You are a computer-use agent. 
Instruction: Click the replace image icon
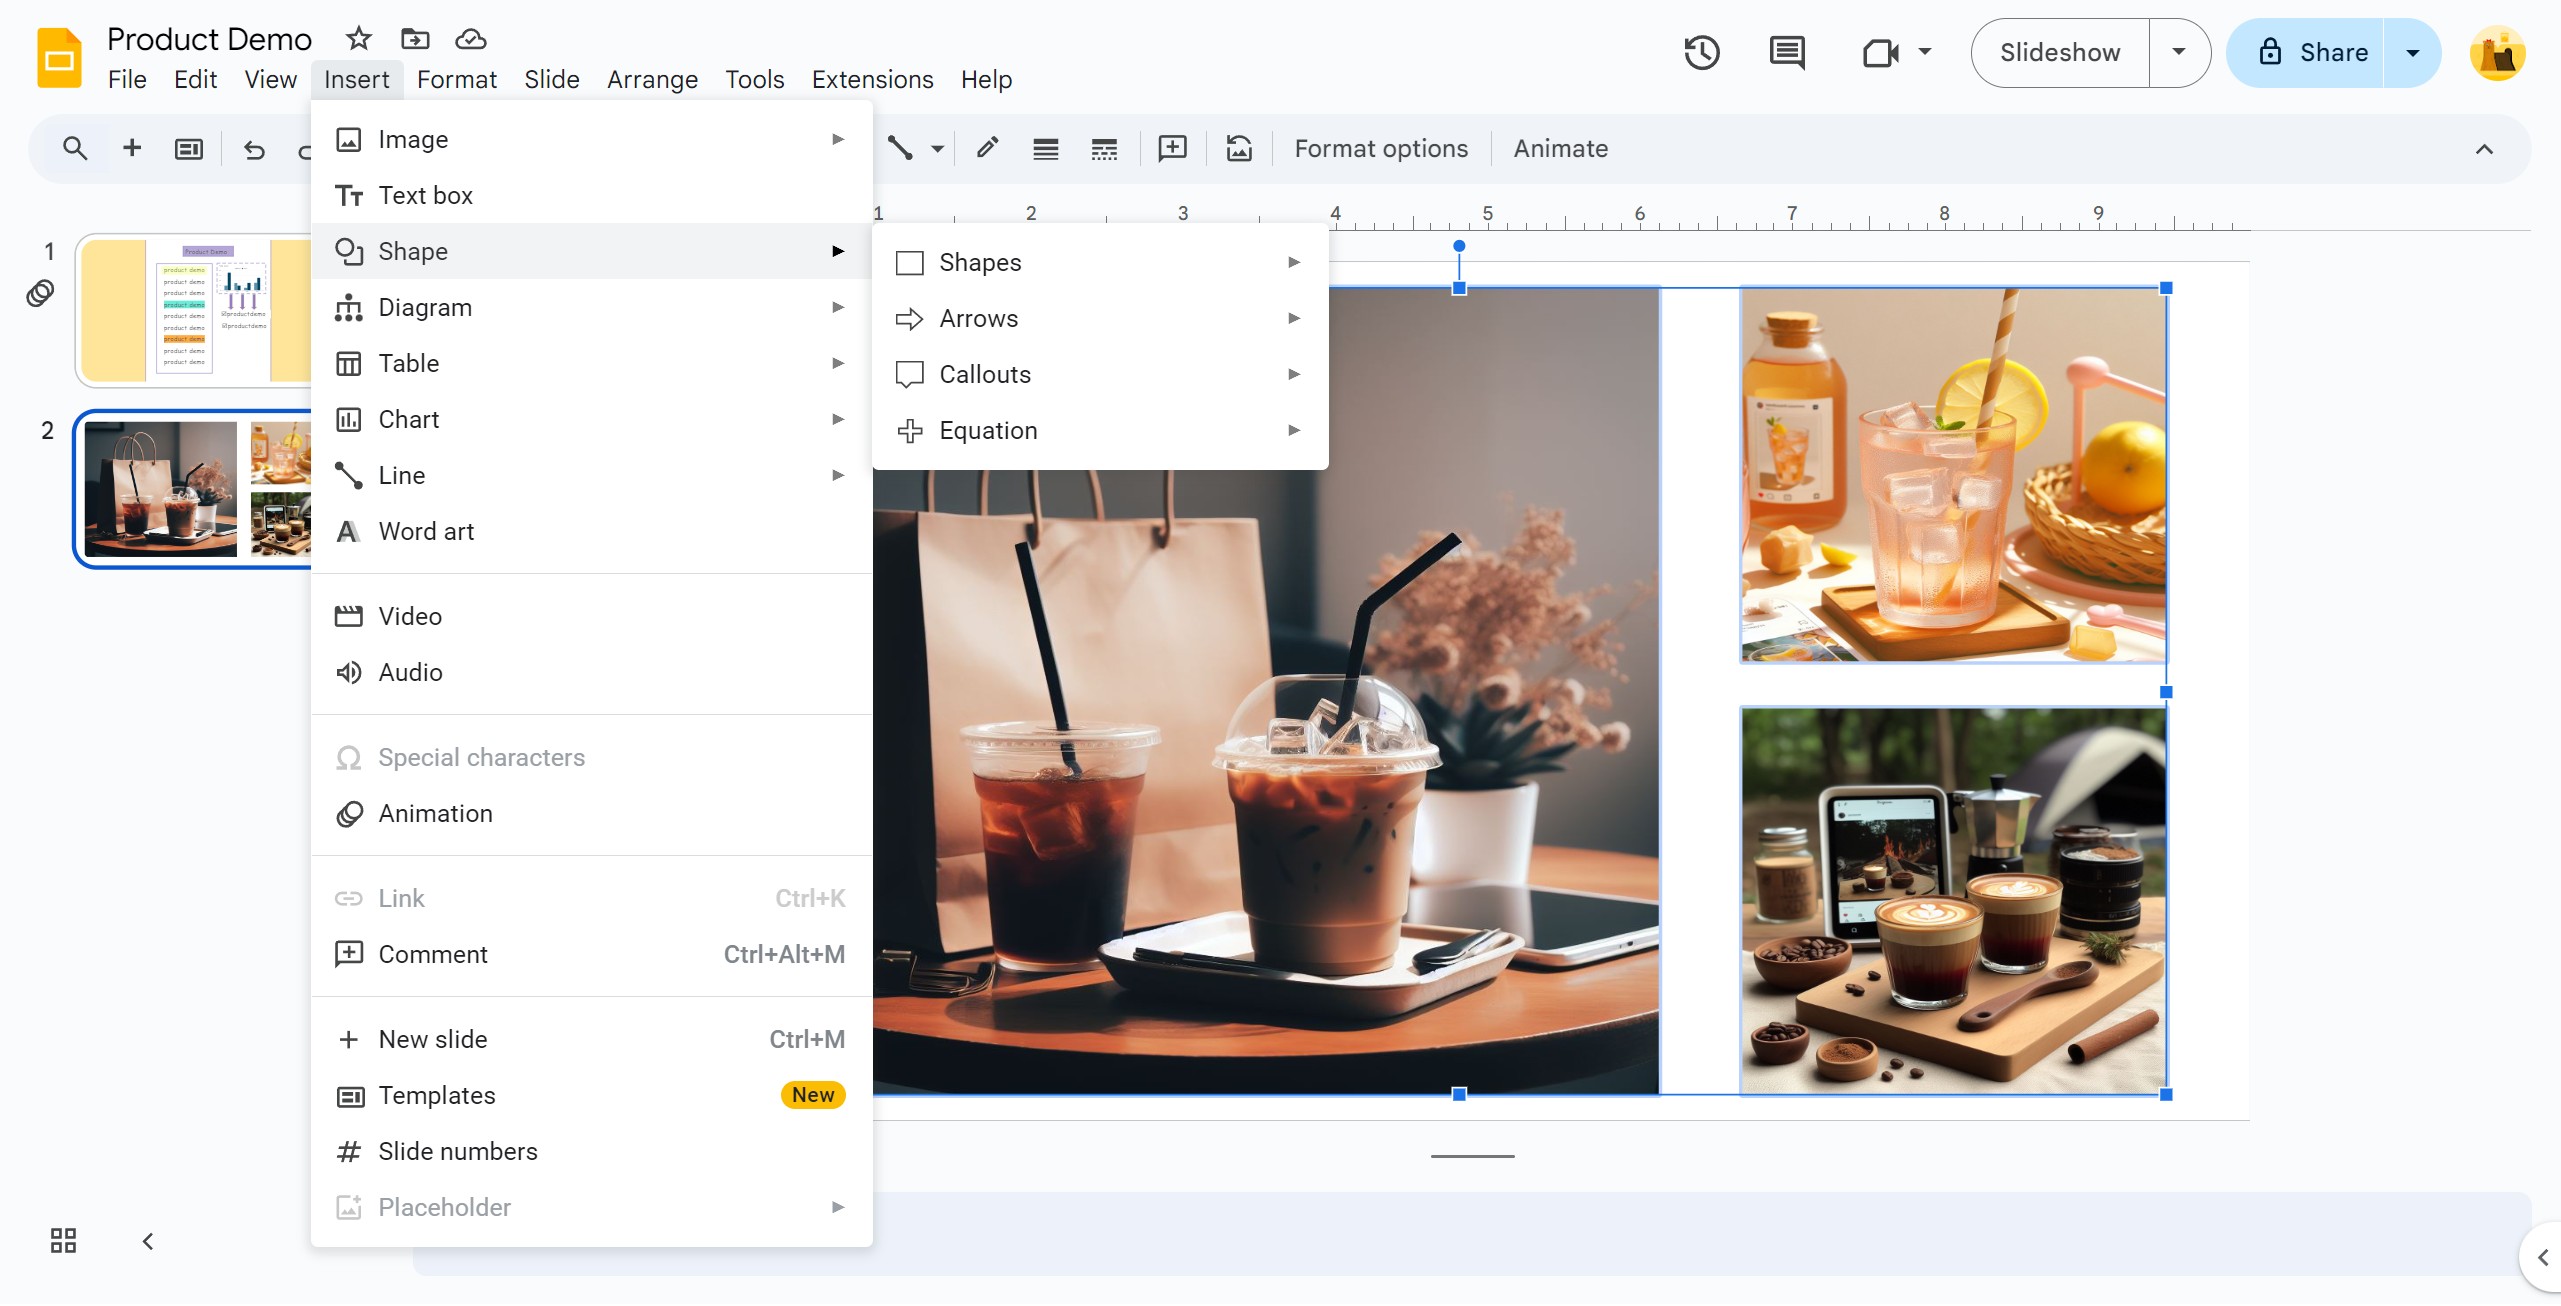point(1239,149)
